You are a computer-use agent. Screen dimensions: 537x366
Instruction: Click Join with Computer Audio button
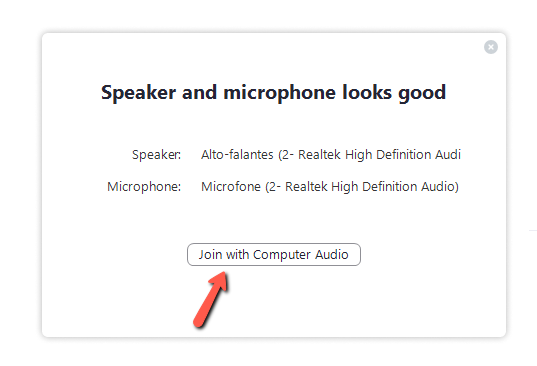coord(274,254)
